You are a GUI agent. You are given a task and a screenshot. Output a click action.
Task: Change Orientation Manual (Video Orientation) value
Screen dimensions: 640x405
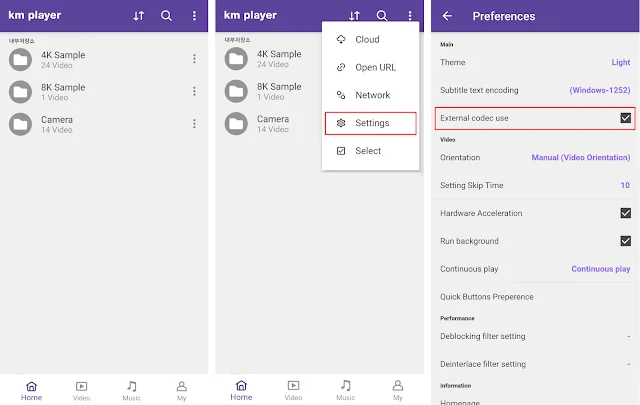click(580, 158)
